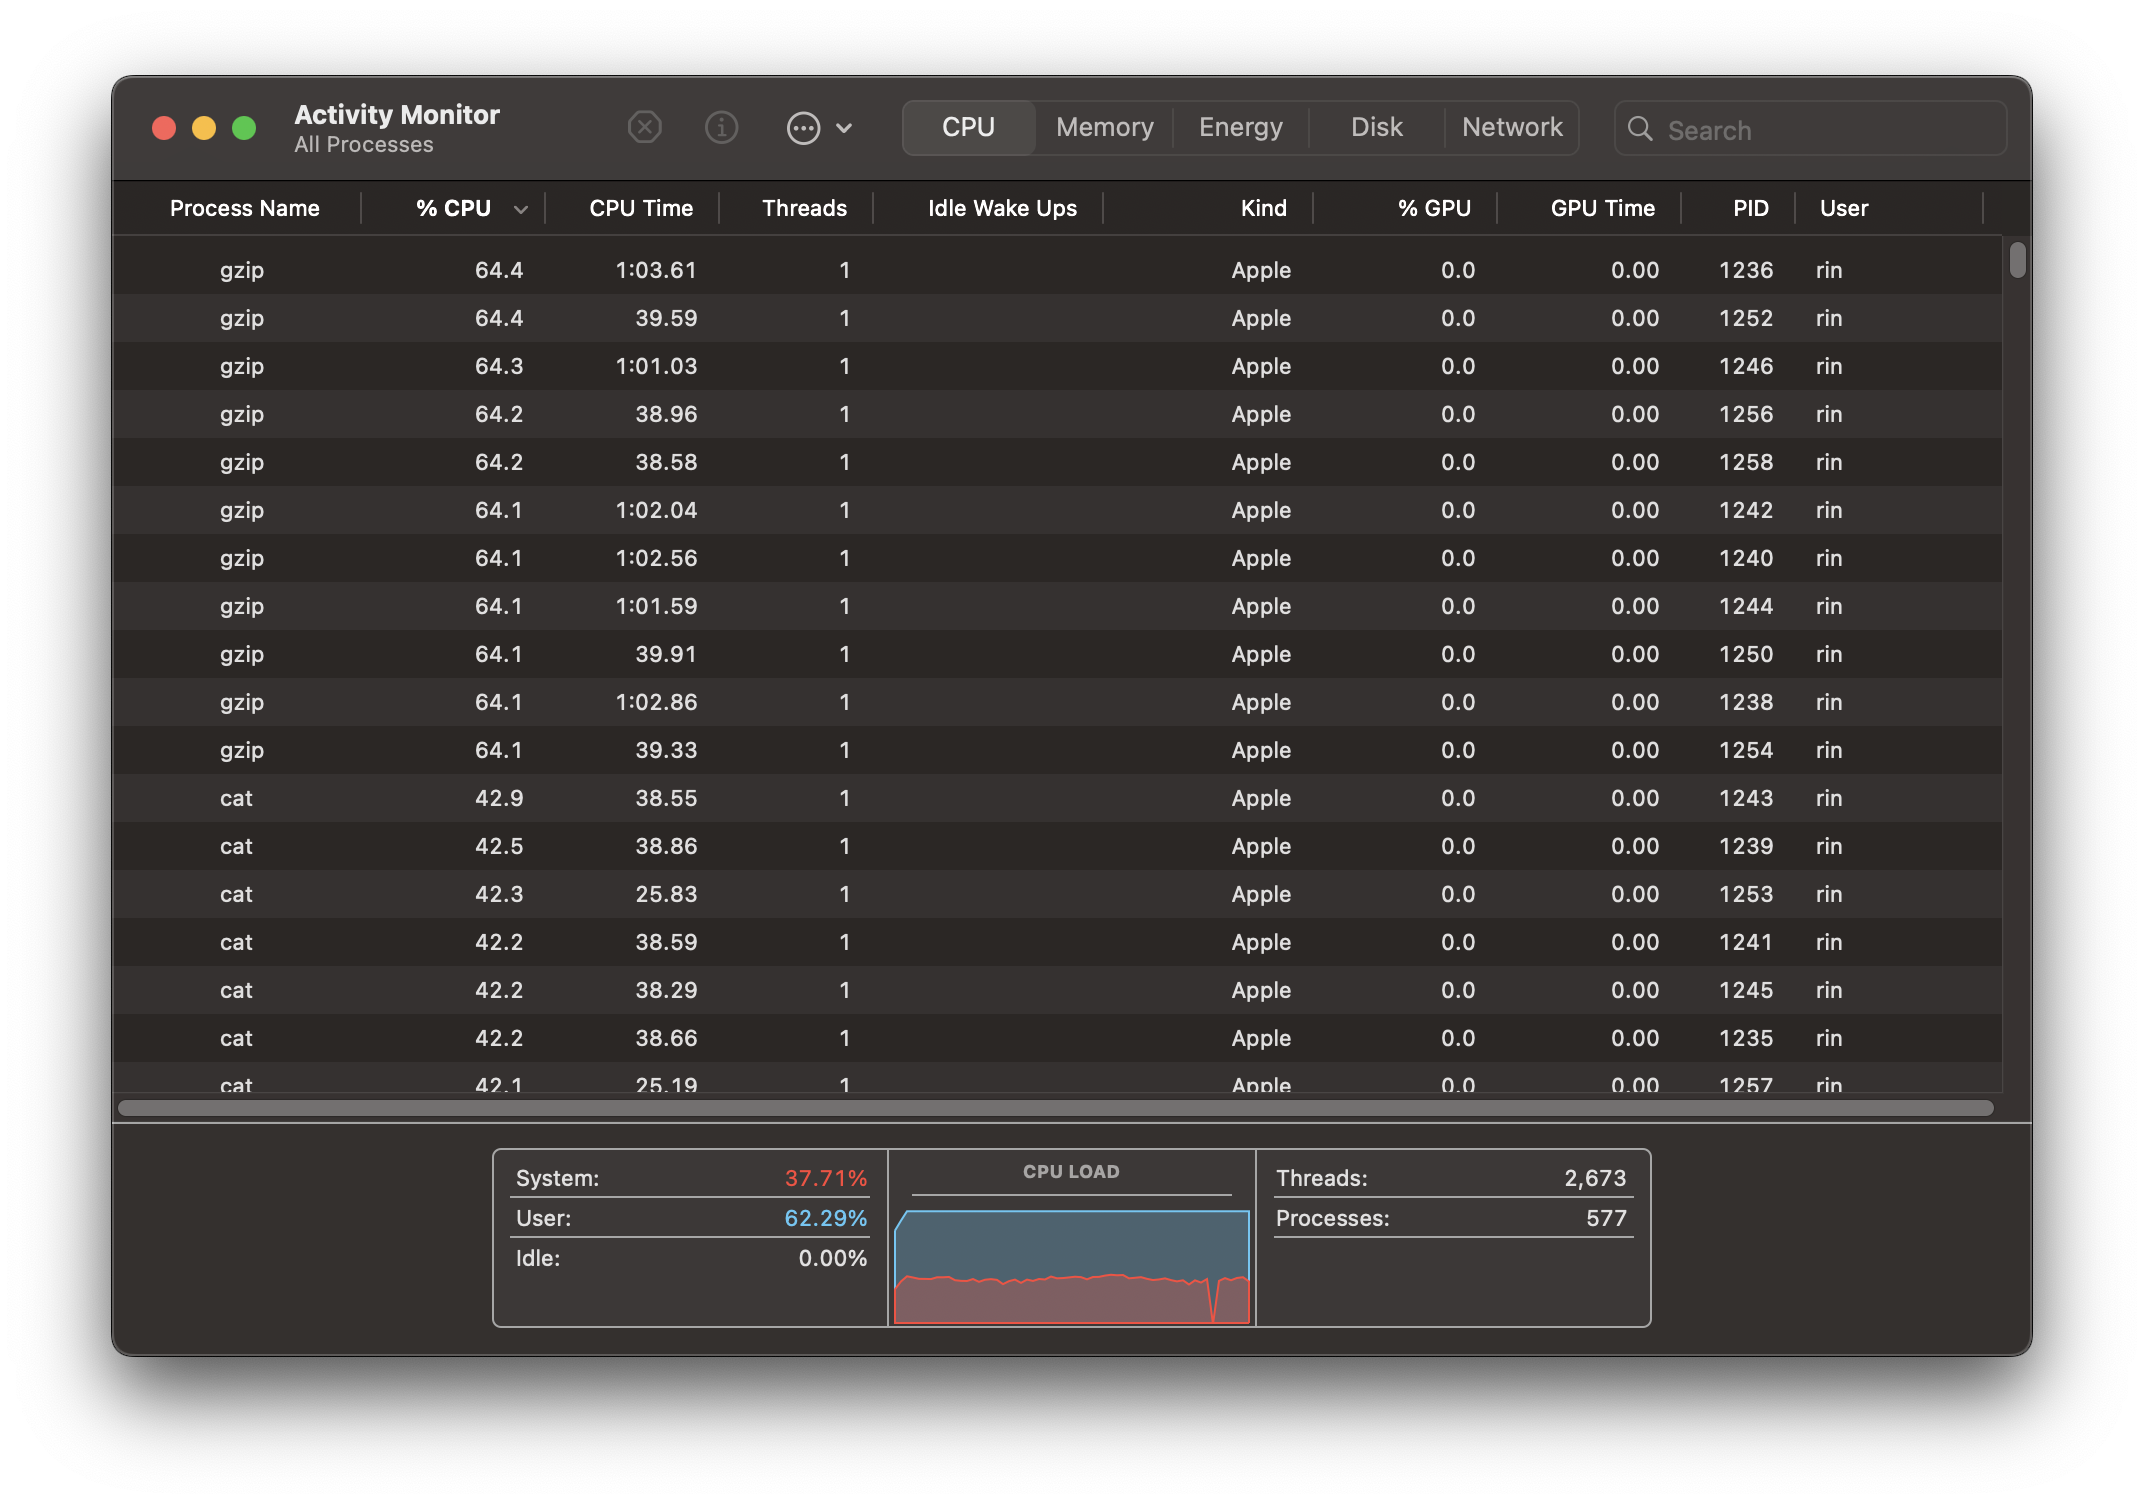Select the gzip row with PID 1254

coord(1058,750)
